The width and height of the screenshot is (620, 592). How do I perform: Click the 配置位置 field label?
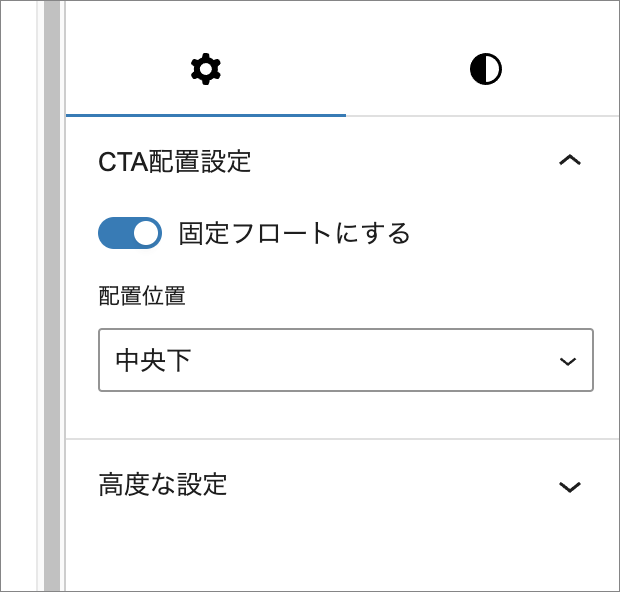142,295
